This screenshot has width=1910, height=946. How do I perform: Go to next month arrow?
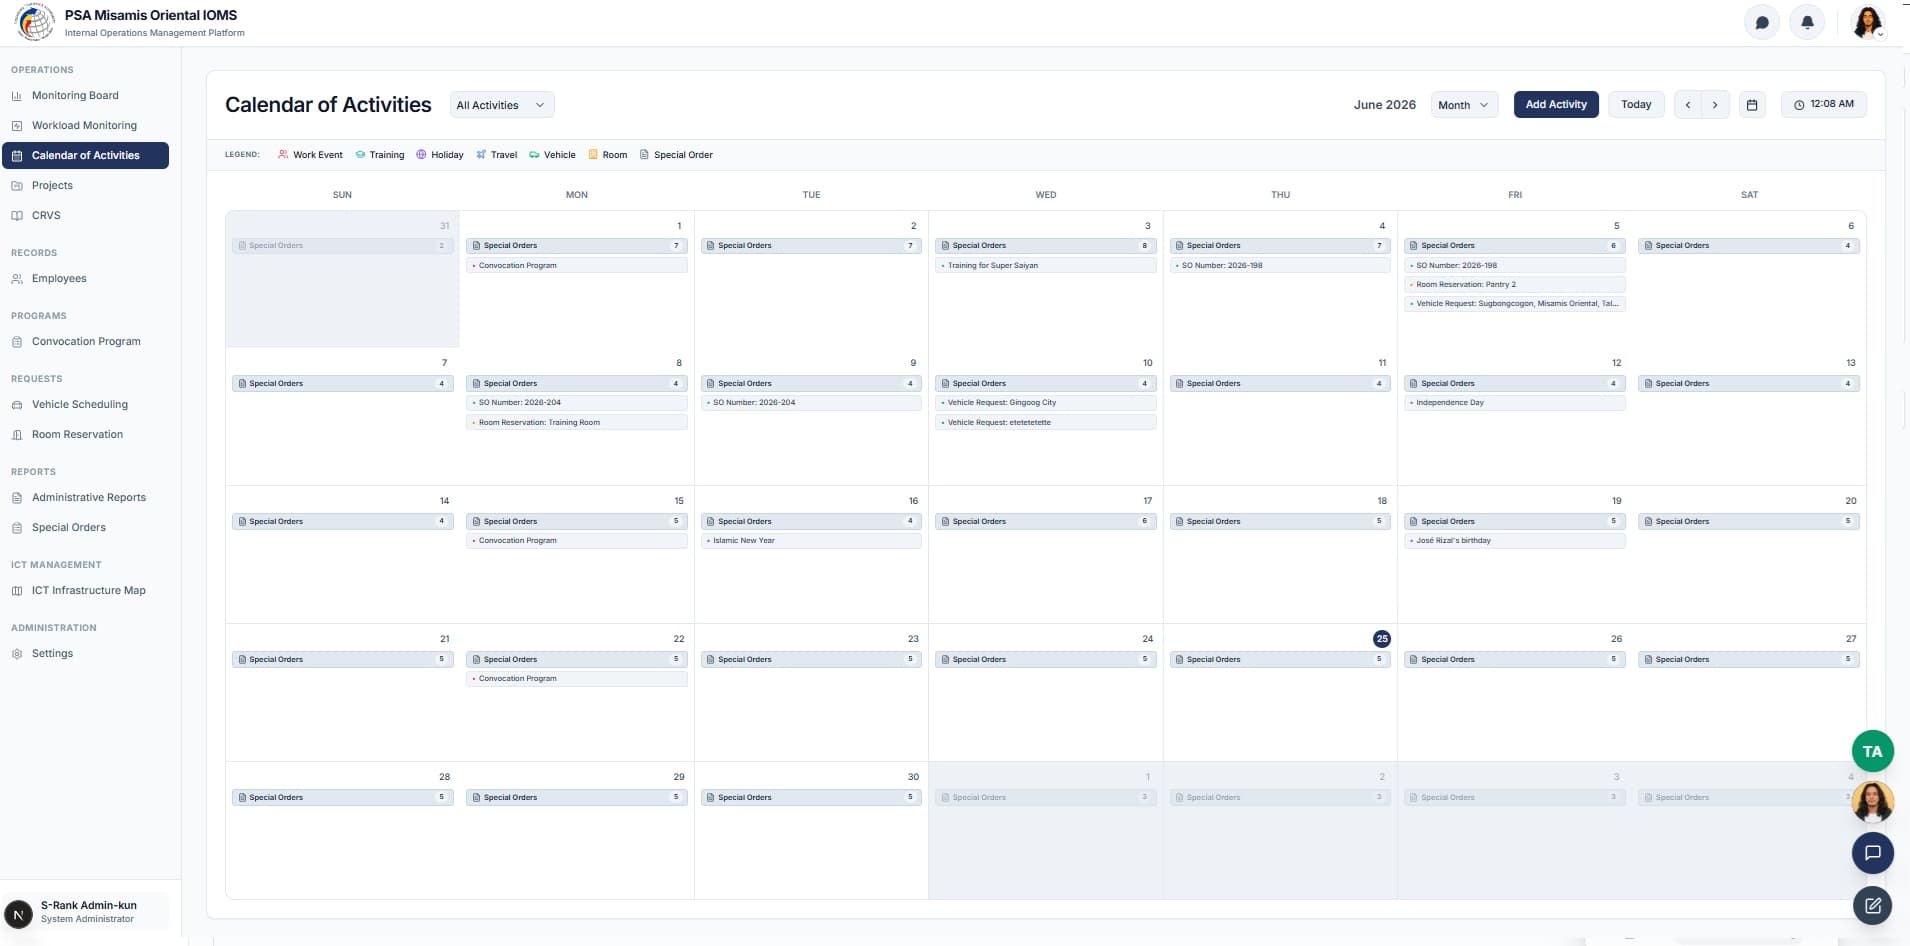pos(1715,105)
